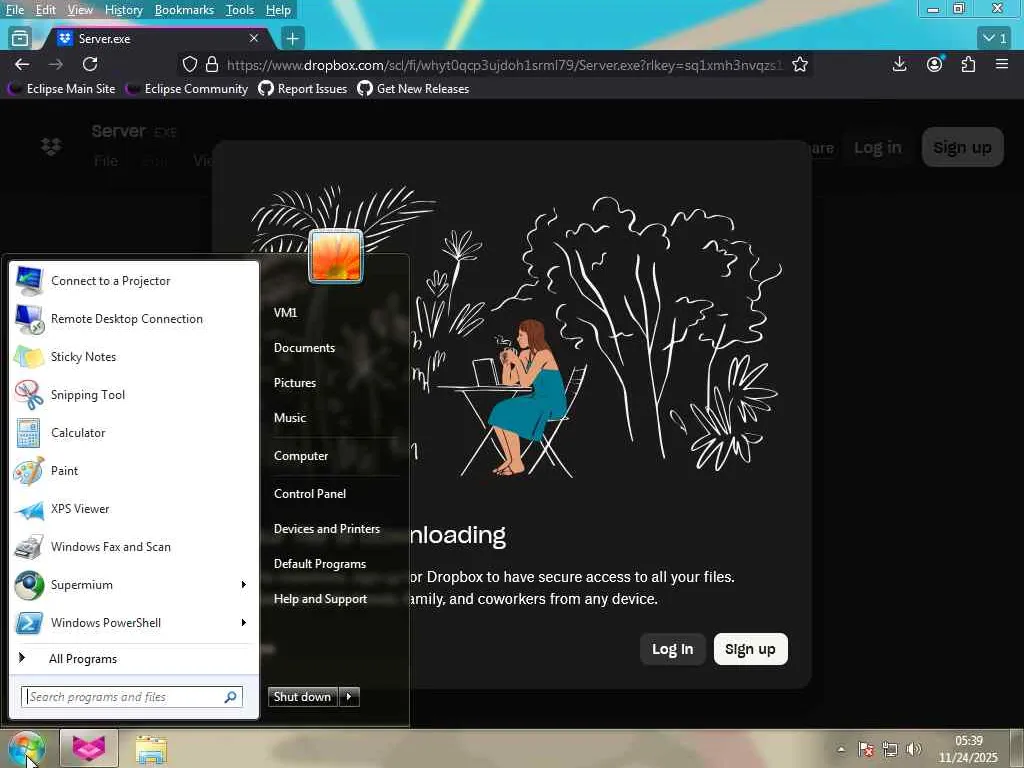The height and width of the screenshot is (768, 1024).
Task: Open Sticky Notes
Action: point(134,357)
